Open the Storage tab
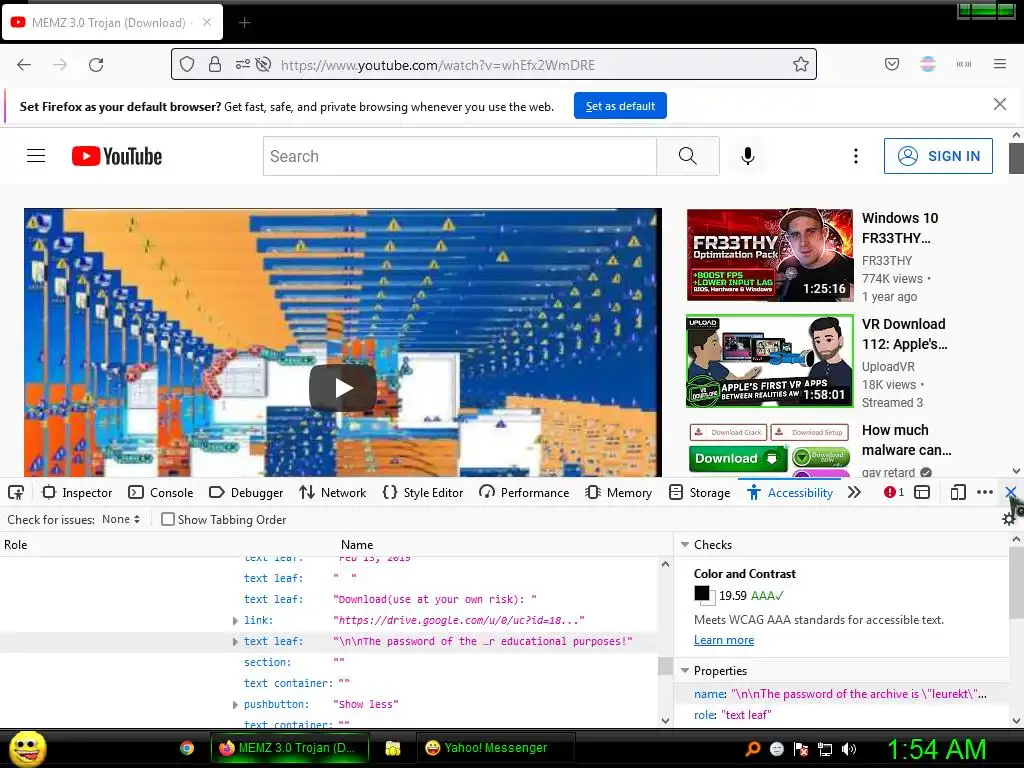 point(699,492)
